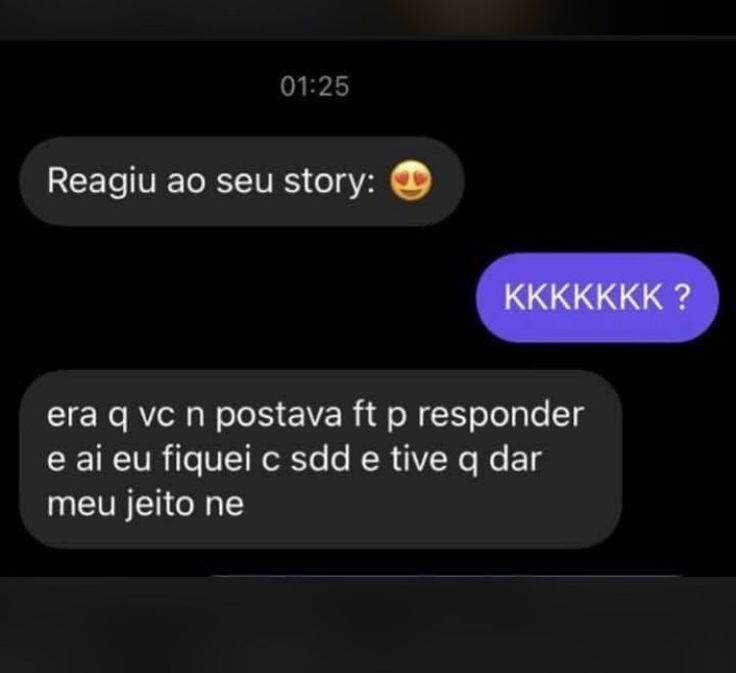Viewport: 736px width, 673px height.
Task: Click the word 'jeito' on the last line
Action: [160, 504]
